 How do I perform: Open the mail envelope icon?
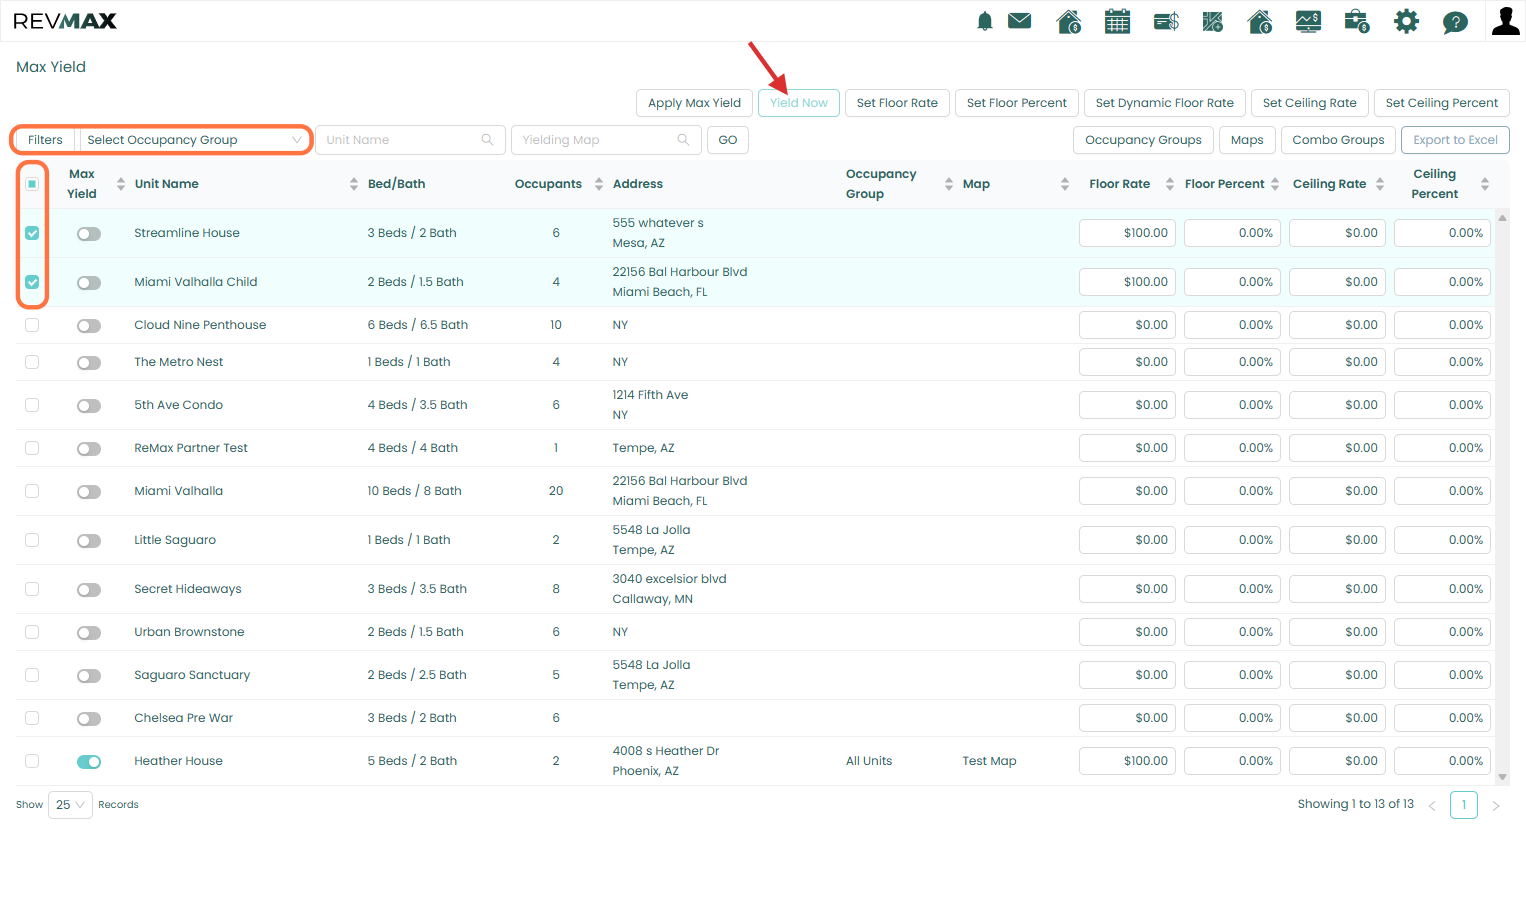(1019, 21)
